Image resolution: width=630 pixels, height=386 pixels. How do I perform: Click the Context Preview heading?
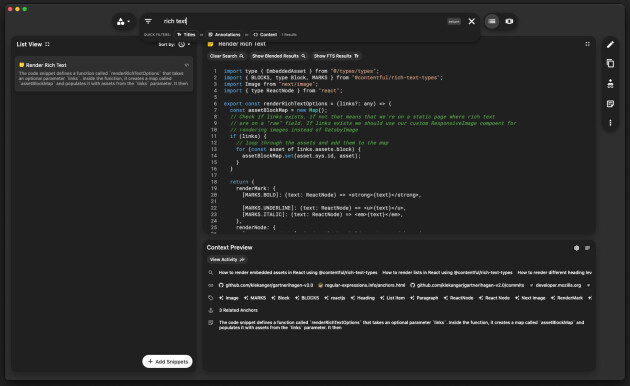click(229, 247)
